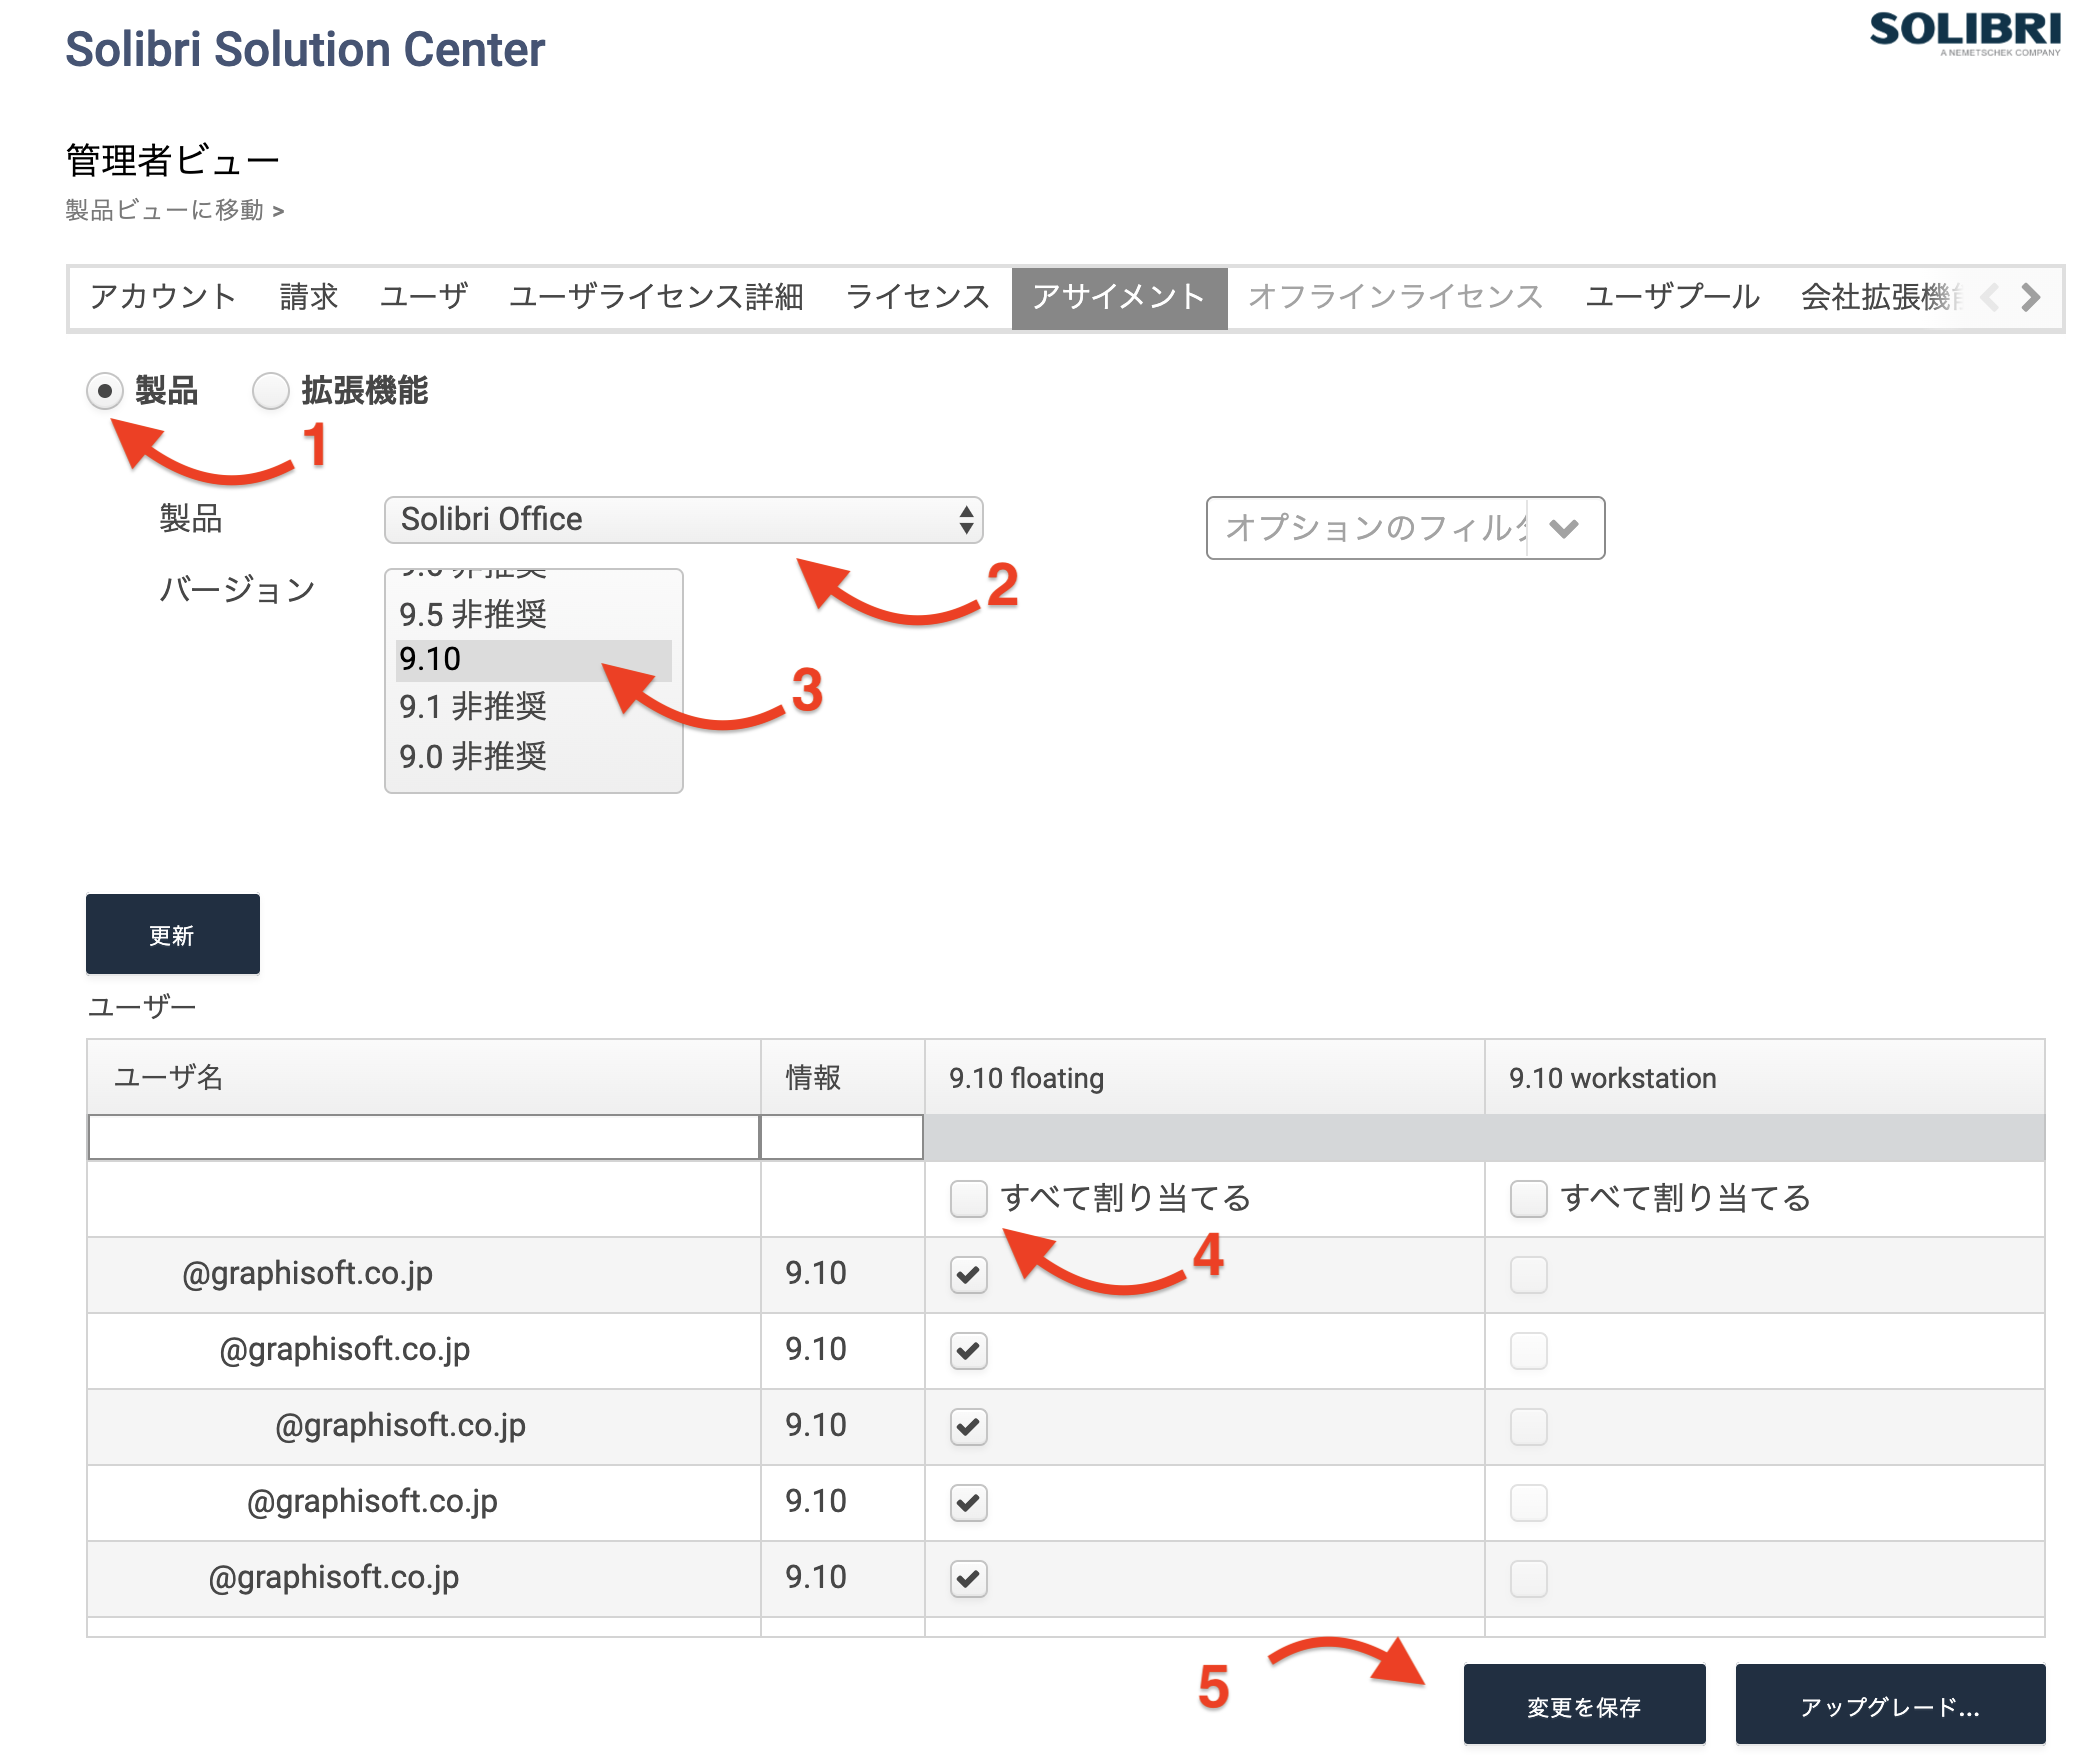The height and width of the screenshot is (1760, 2092).
Task: Select version 9.1 非推奨 in list
Action: (x=534, y=707)
